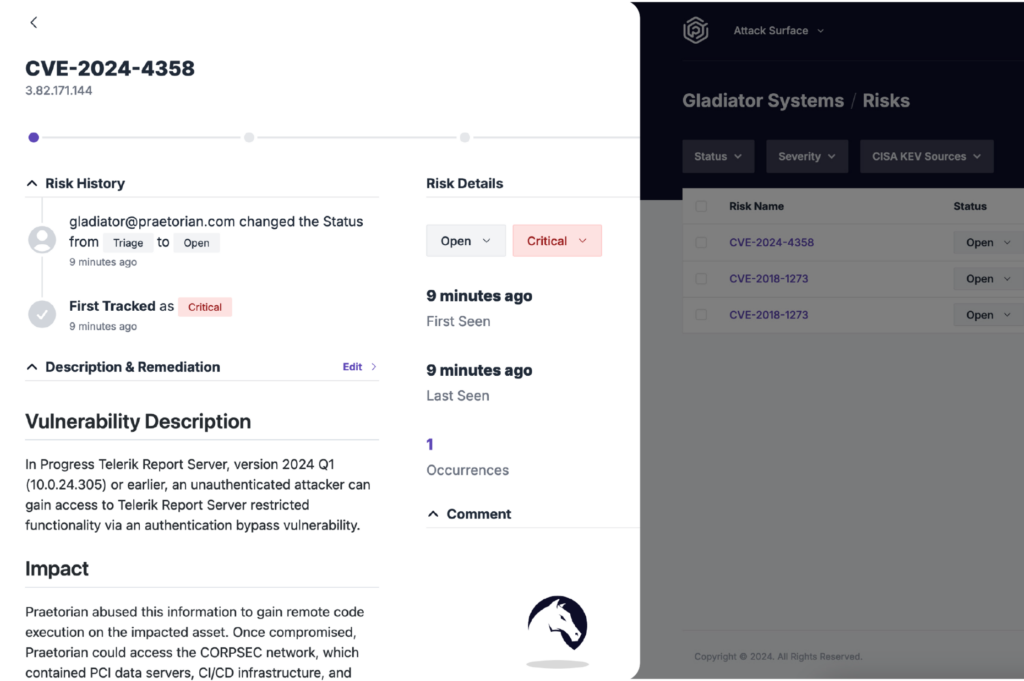The width and height of the screenshot is (1024, 681).
Task: Open the Attack Surface menu
Action: point(778,31)
